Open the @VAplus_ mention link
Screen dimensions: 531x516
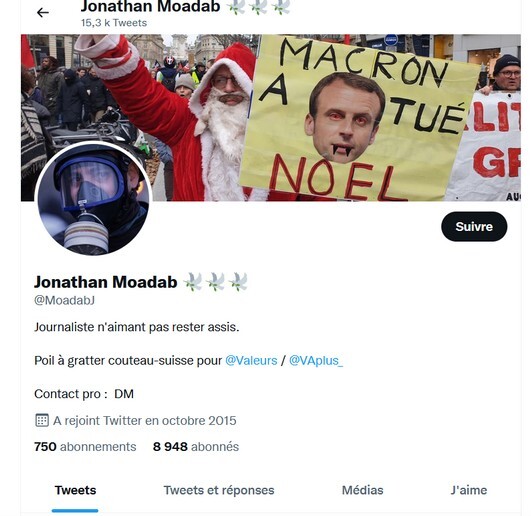[316, 361]
